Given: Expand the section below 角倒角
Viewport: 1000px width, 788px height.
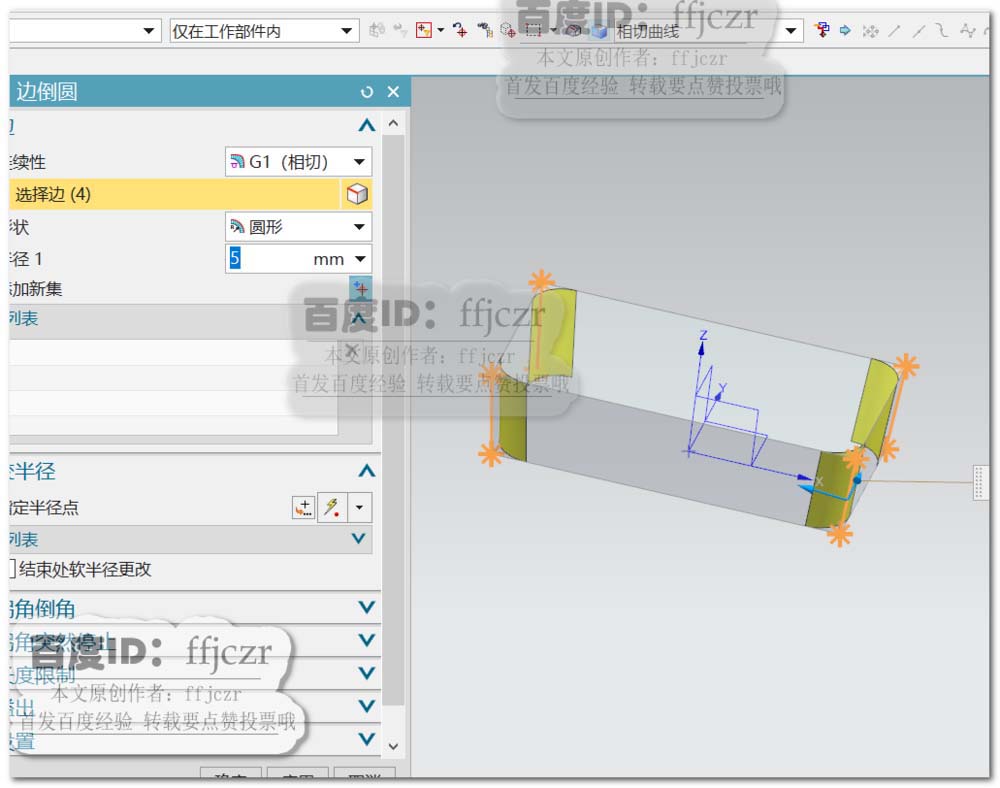Looking at the screenshot, I should (x=367, y=640).
